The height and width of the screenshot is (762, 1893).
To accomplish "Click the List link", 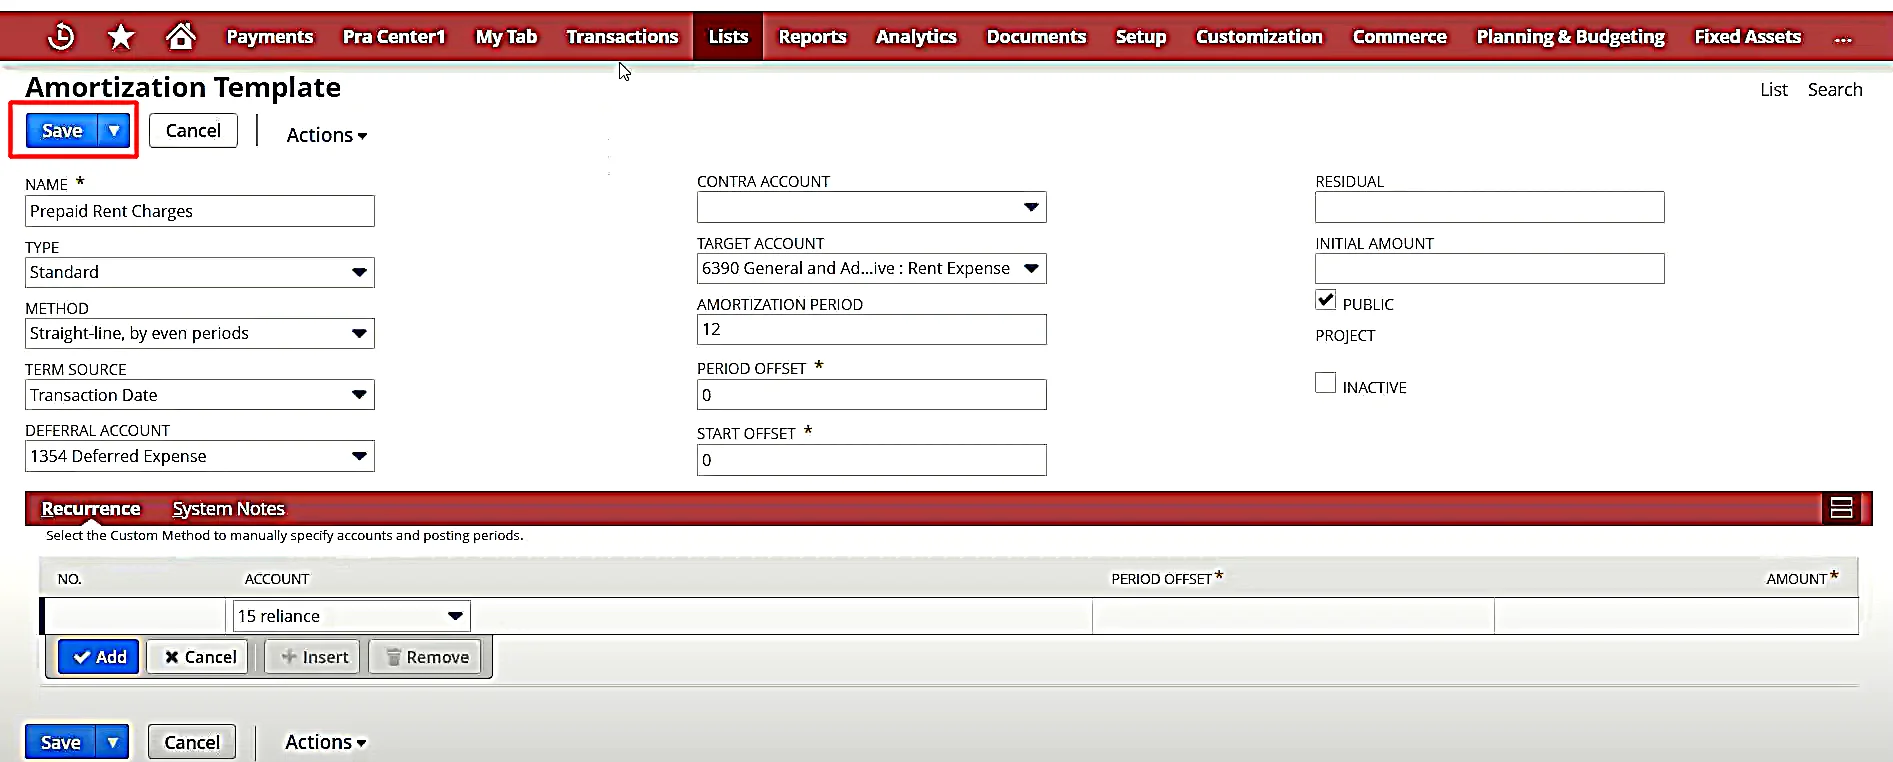I will (x=1773, y=90).
